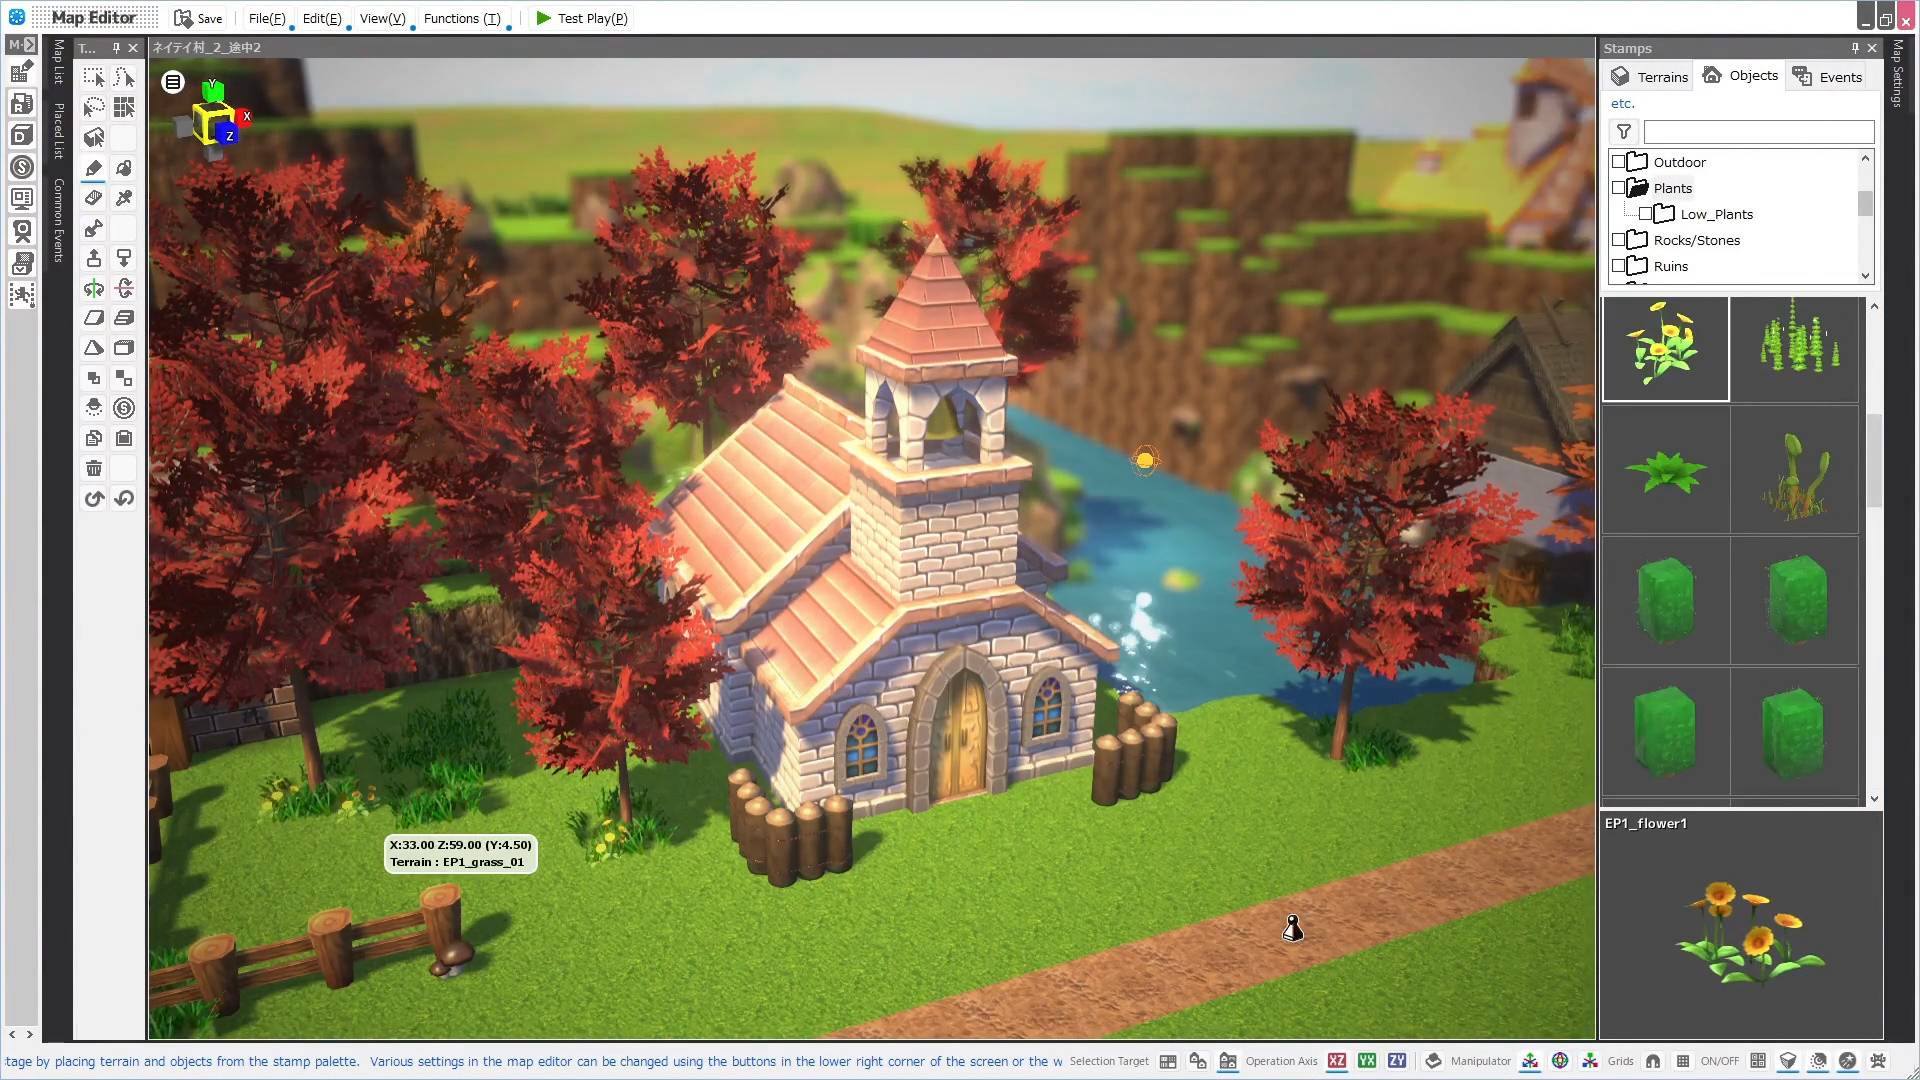Click the magnet snapping icon
This screenshot has width=1920, height=1080.
pos(1653,1061)
